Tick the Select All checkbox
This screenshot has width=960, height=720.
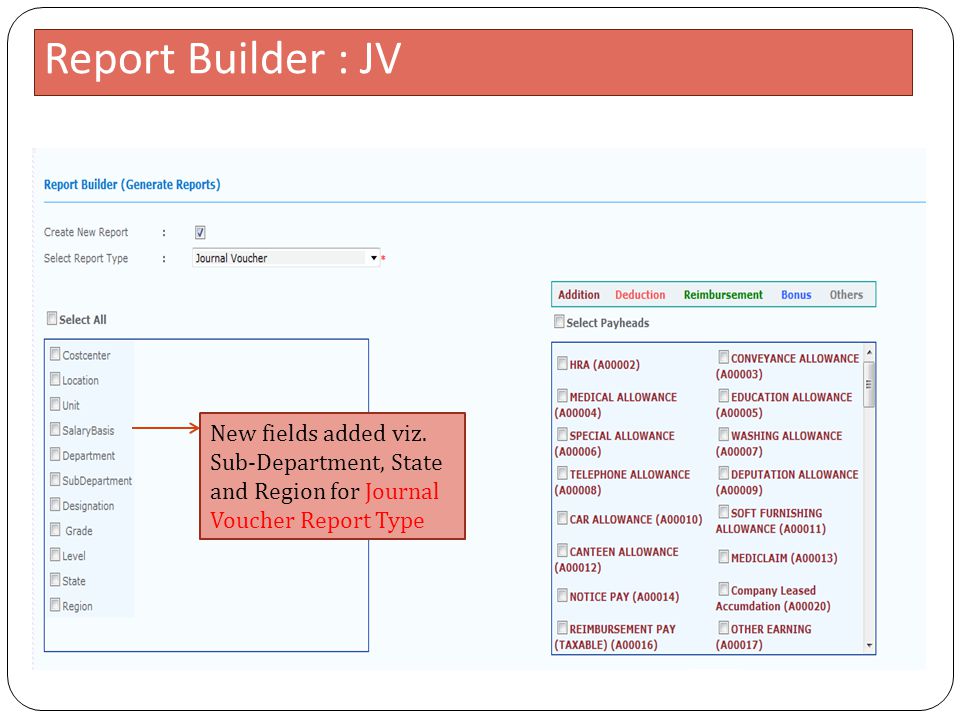pyautogui.click(x=52, y=318)
